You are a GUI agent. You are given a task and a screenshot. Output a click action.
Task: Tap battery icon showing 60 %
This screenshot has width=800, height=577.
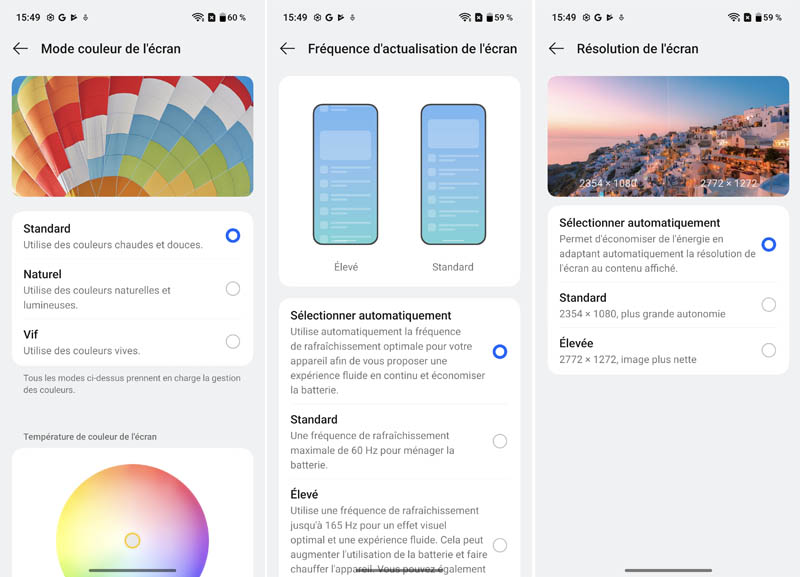pyautogui.click(x=222, y=17)
